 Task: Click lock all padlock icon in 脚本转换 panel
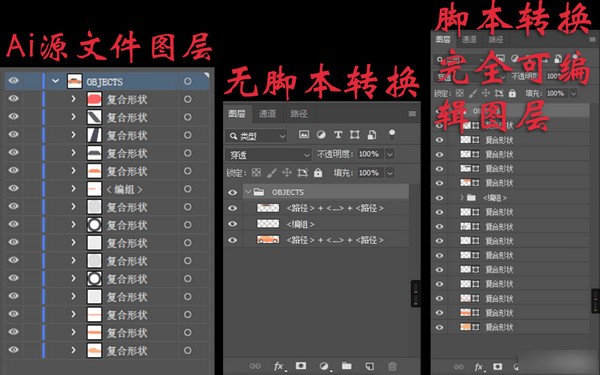[512, 93]
